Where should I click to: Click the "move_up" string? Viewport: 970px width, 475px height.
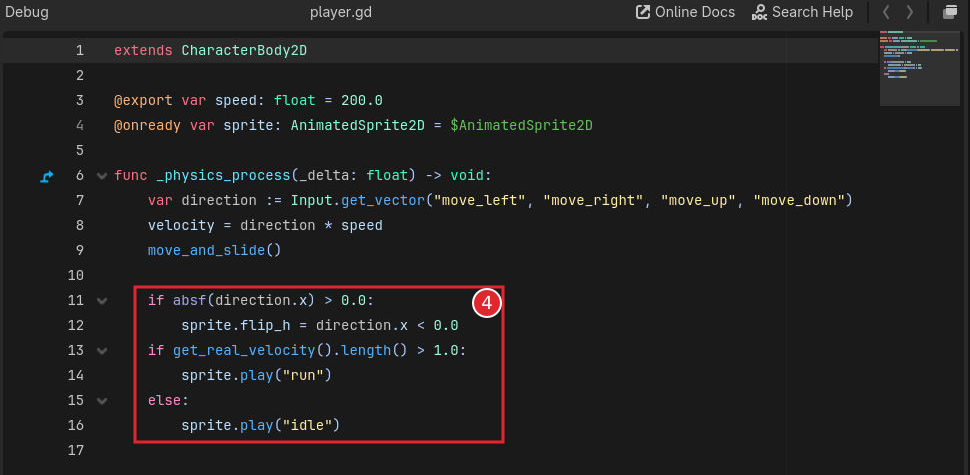699,200
